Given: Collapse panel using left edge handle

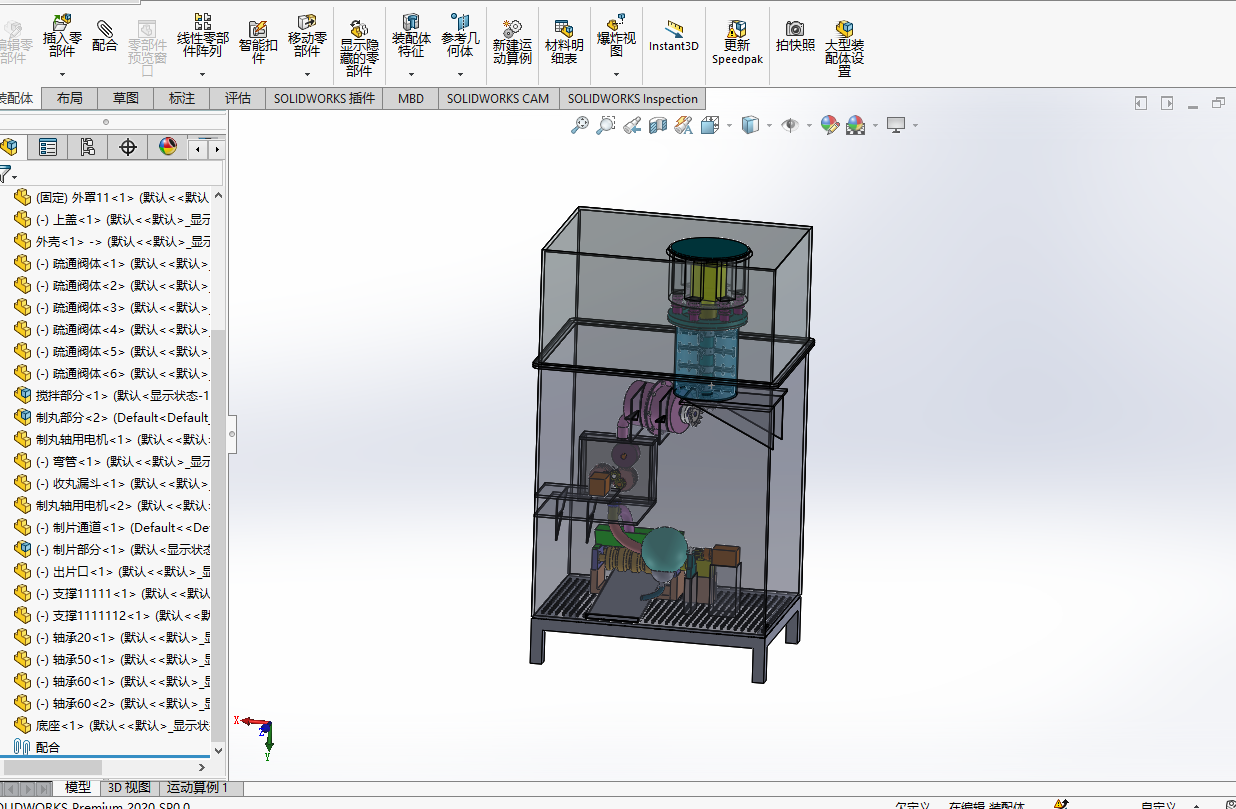Looking at the screenshot, I should (232, 434).
